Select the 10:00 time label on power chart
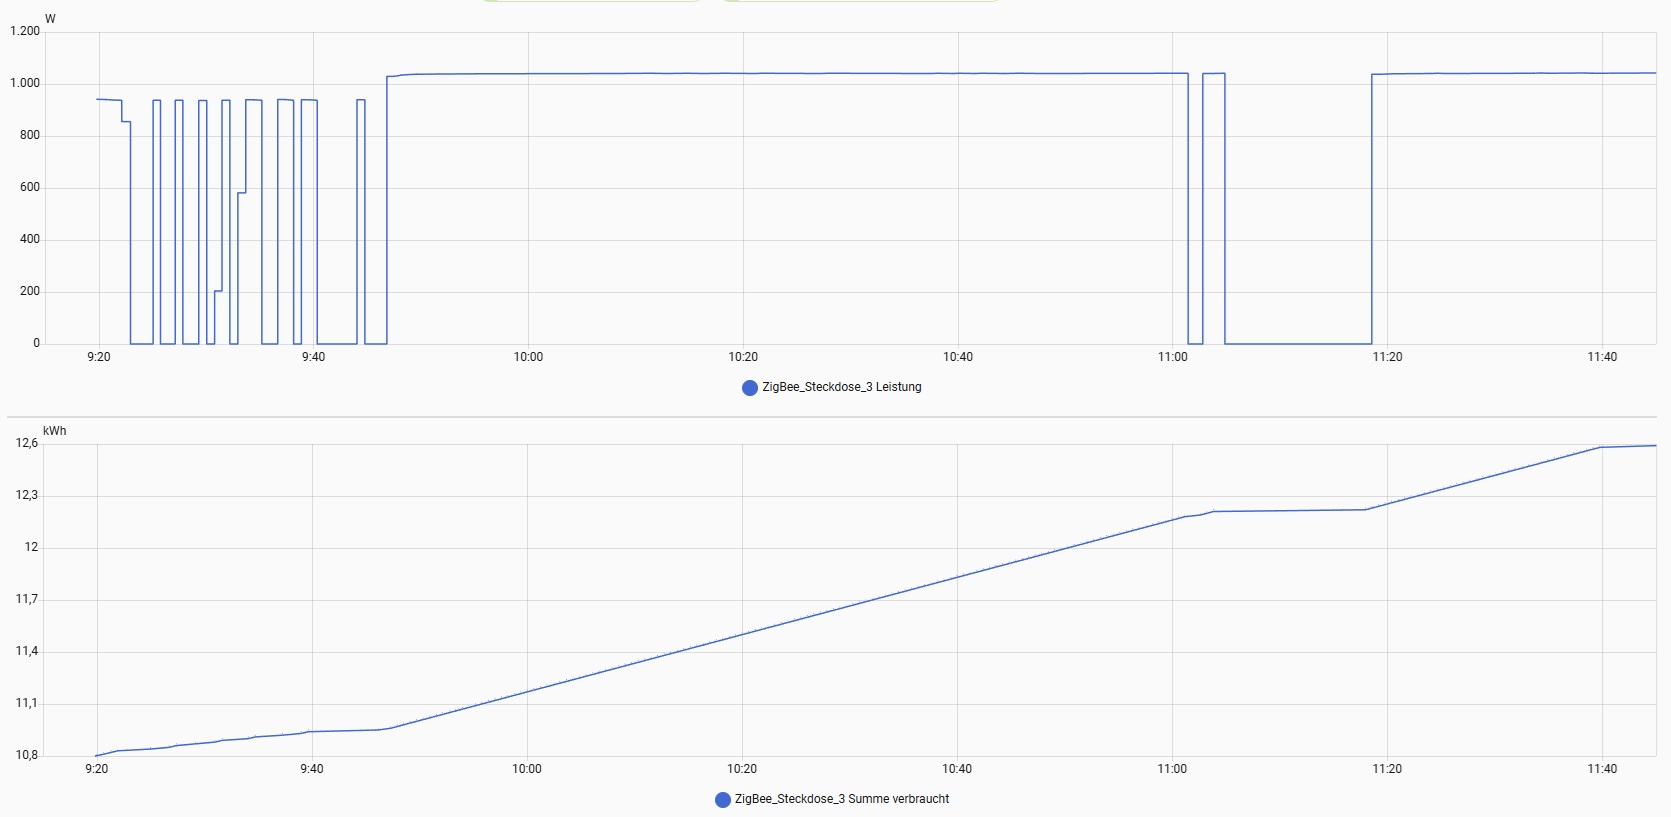This screenshot has height=817, width=1671. pyautogui.click(x=528, y=357)
